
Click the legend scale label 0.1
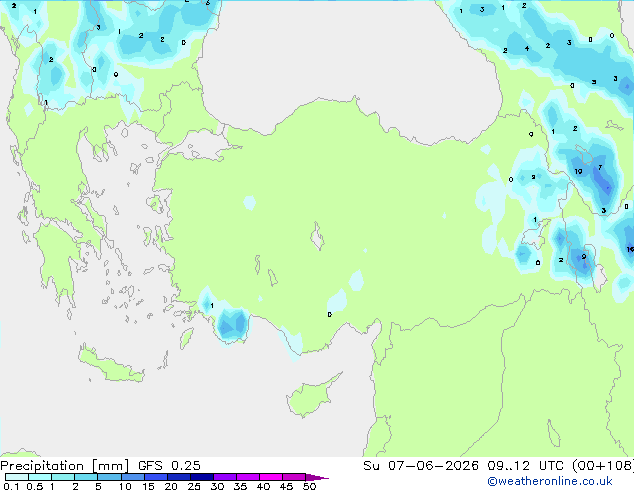coord(11,486)
